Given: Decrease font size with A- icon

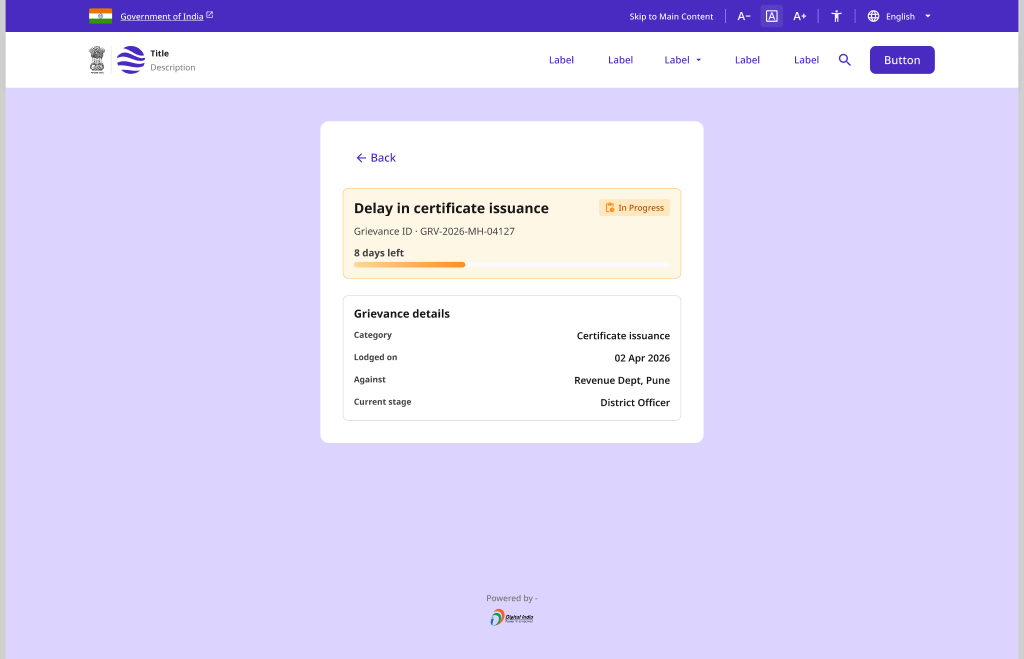Looking at the screenshot, I should click(x=744, y=16).
